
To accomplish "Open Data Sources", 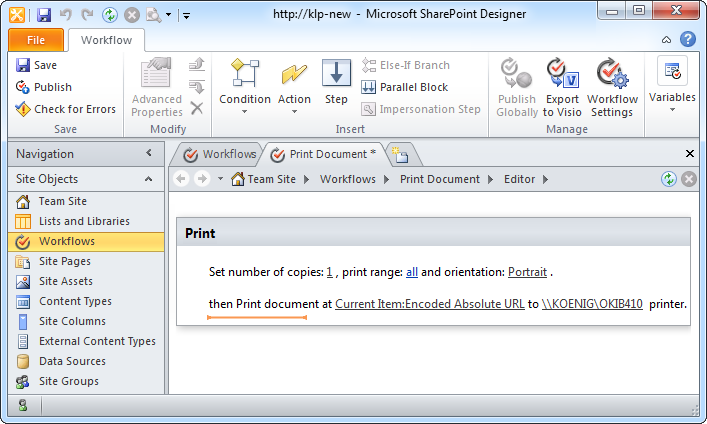I will 86,361.
